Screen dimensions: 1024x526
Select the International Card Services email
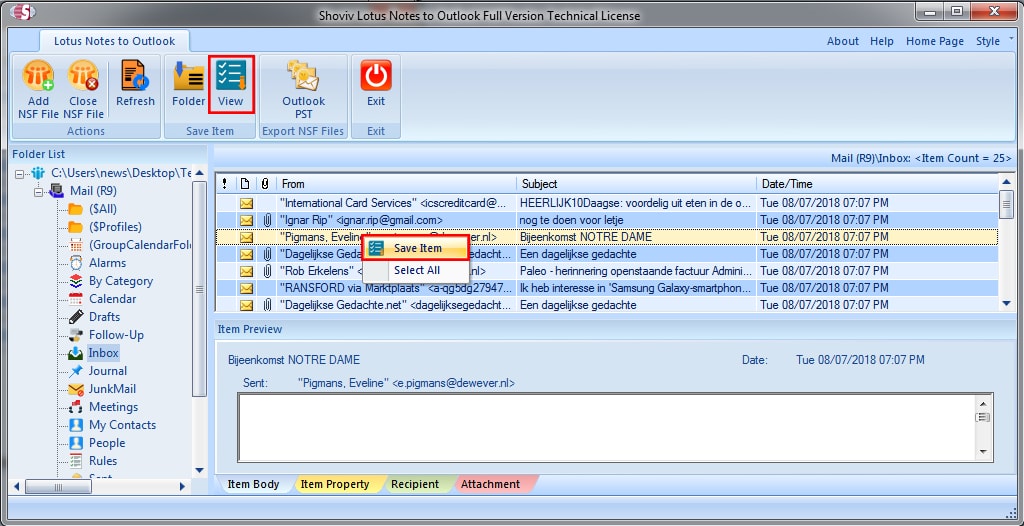pyautogui.click(x=607, y=203)
